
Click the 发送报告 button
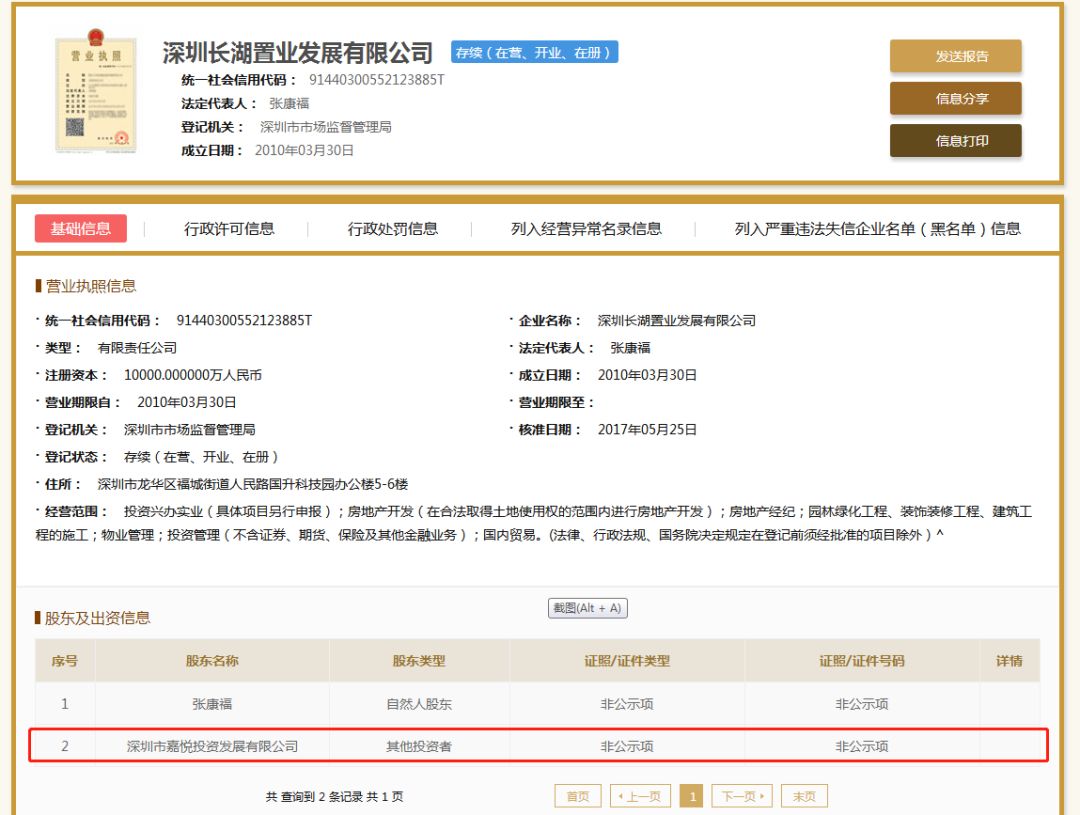pos(954,57)
